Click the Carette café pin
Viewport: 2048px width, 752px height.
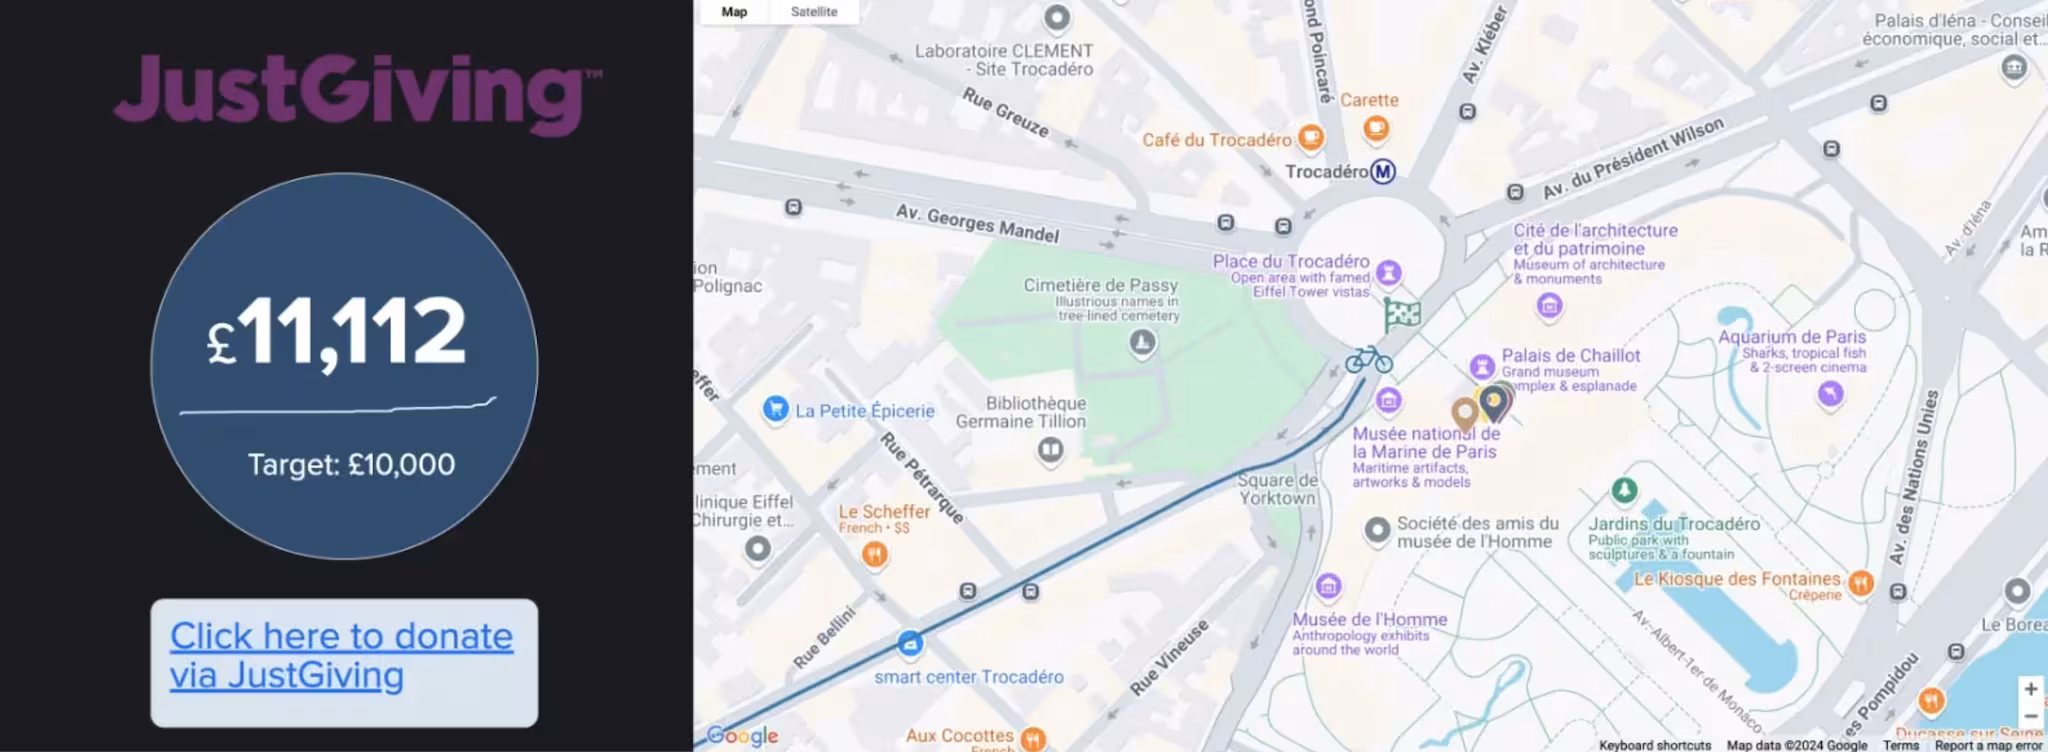(1376, 128)
